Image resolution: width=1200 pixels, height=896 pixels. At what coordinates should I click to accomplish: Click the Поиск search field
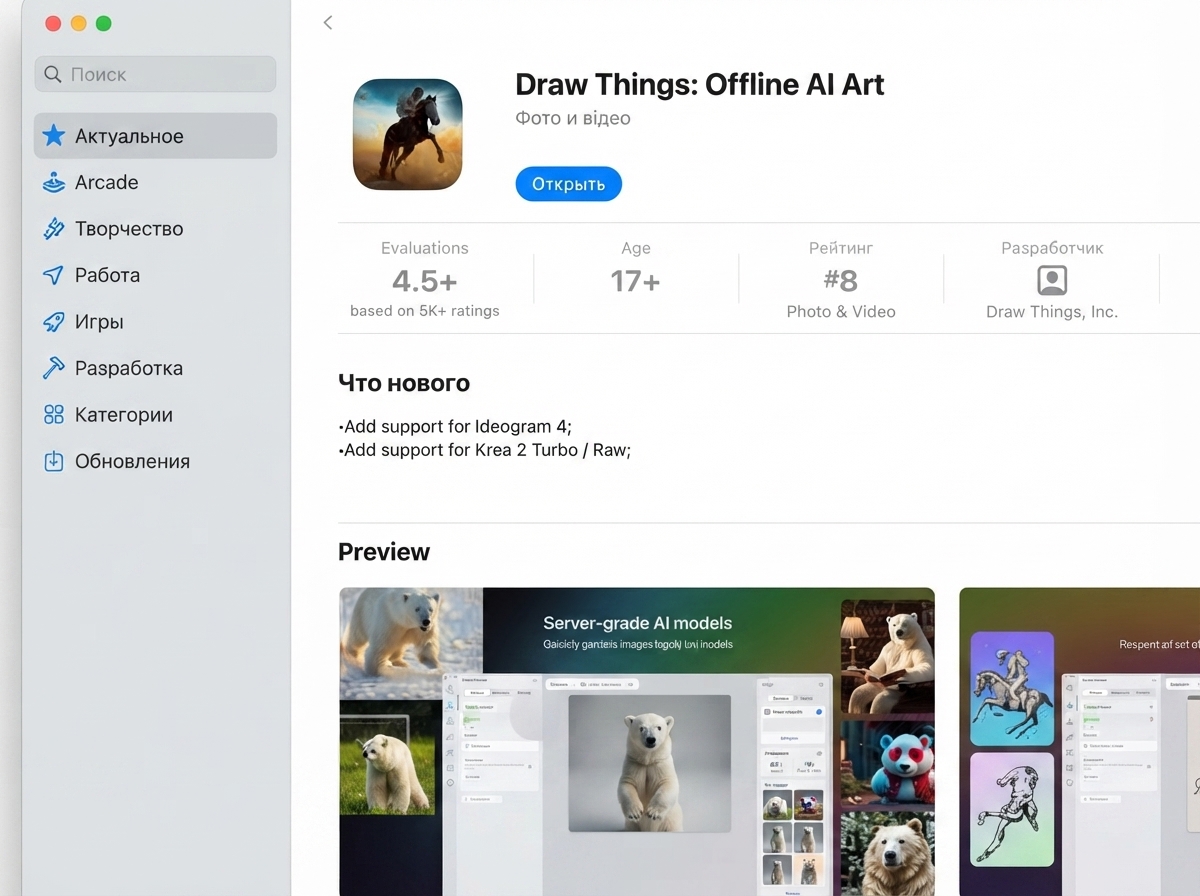point(155,74)
